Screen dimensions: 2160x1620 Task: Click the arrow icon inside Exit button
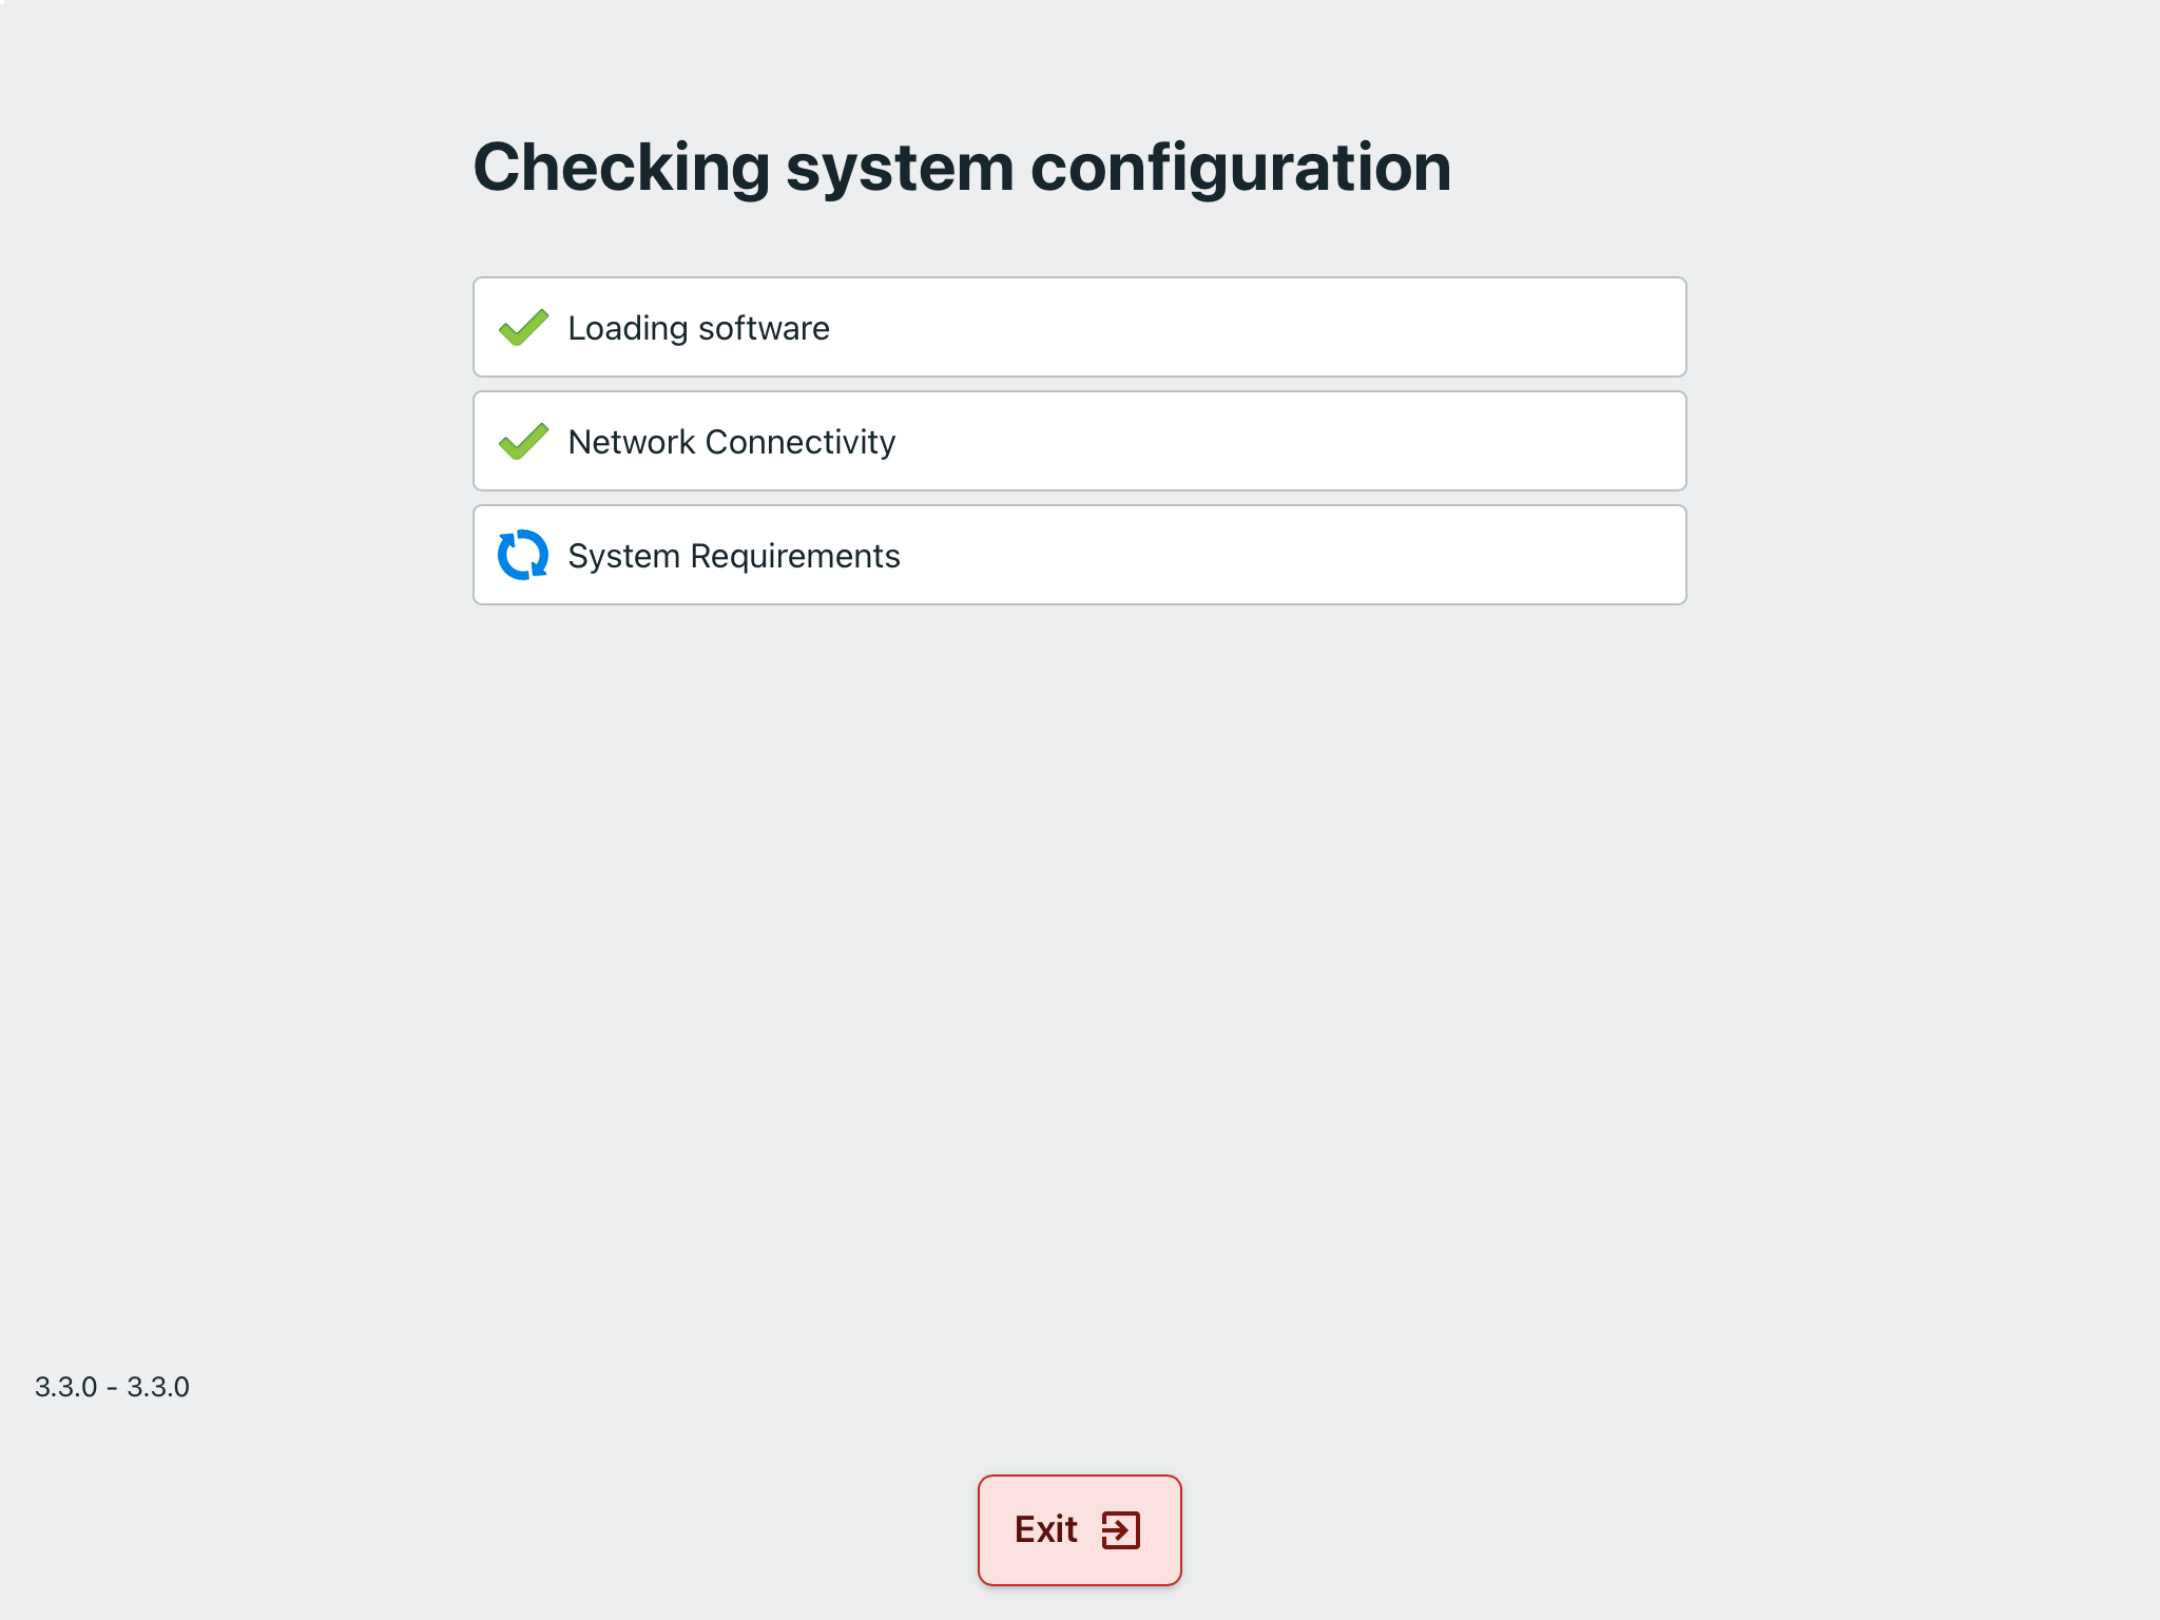(1120, 1530)
